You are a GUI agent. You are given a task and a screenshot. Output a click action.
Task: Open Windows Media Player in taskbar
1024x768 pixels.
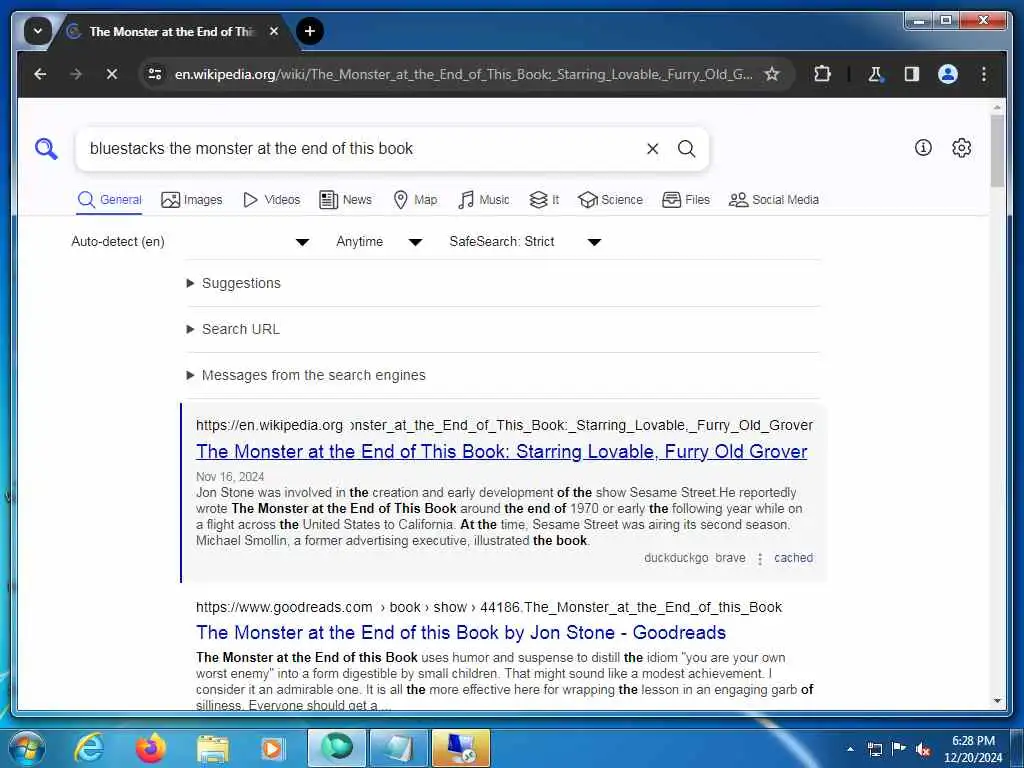273,749
